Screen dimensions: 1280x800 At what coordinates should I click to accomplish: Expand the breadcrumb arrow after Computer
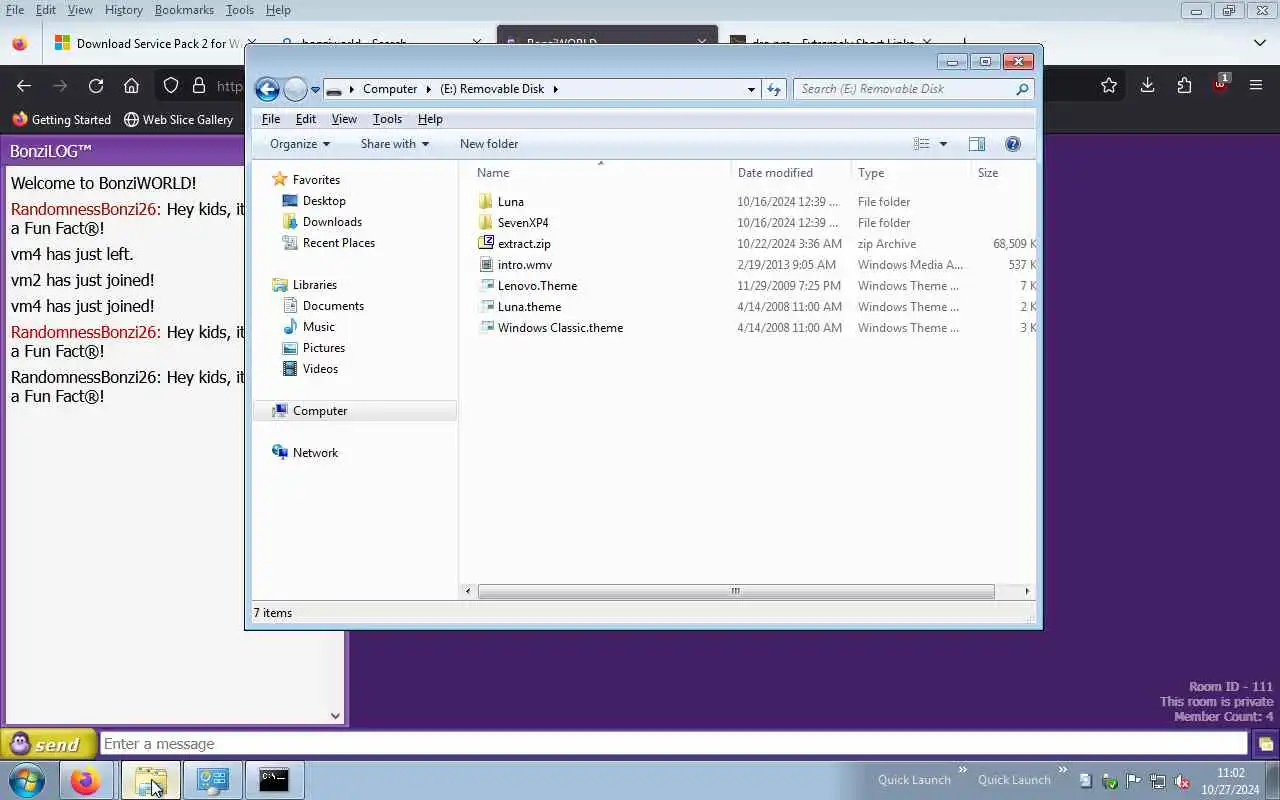[x=429, y=89]
